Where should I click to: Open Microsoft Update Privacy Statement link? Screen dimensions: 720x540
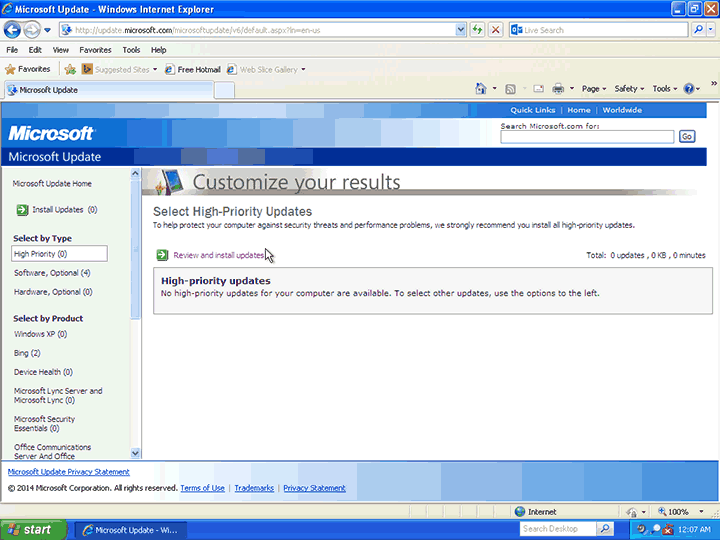(68, 472)
